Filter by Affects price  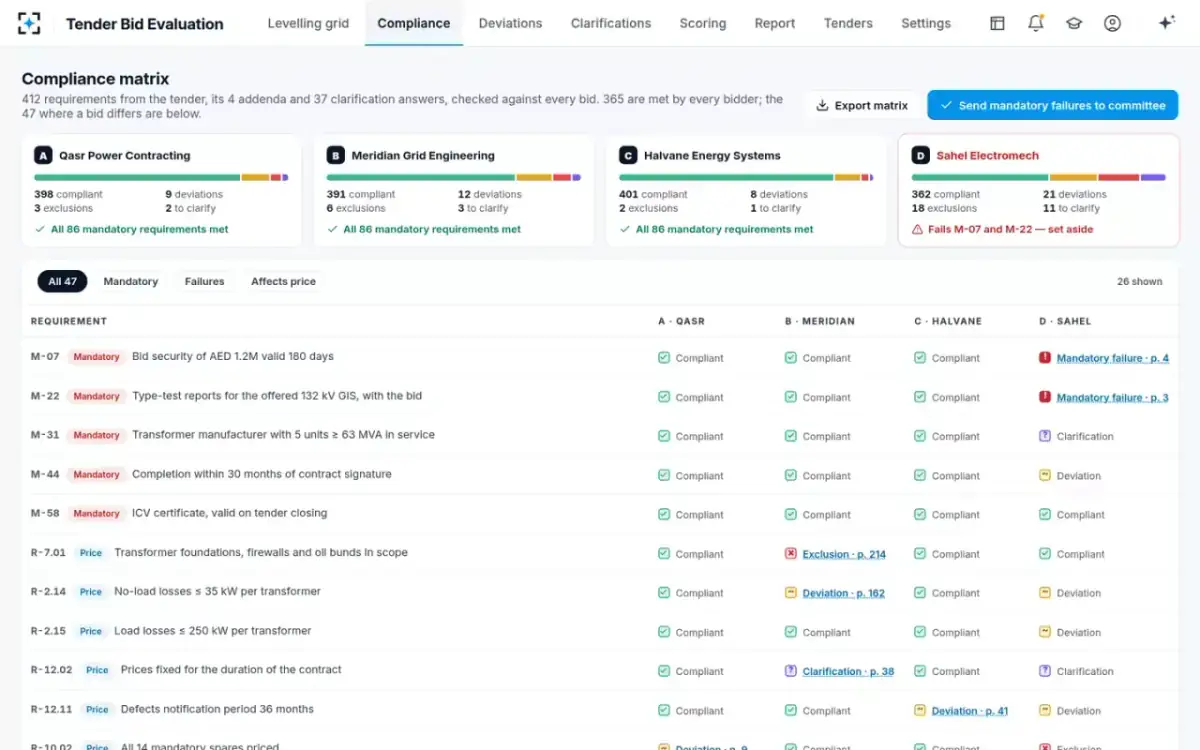point(283,281)
